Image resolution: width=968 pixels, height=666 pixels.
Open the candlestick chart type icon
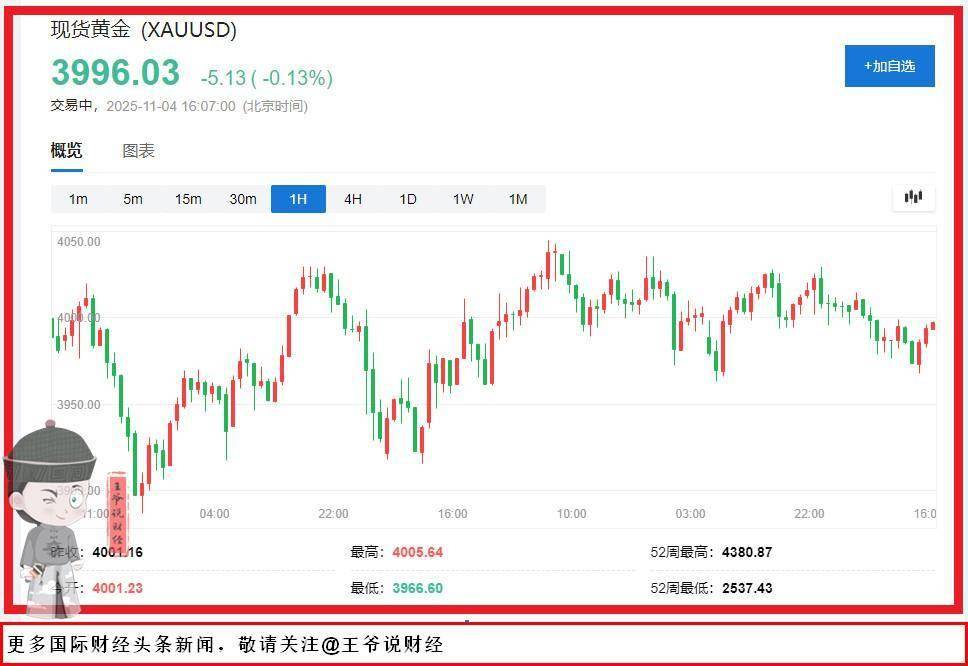click(913, 198)
